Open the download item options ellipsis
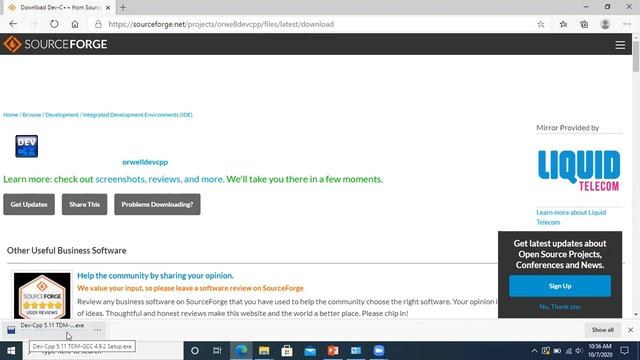 pos(97,329)
